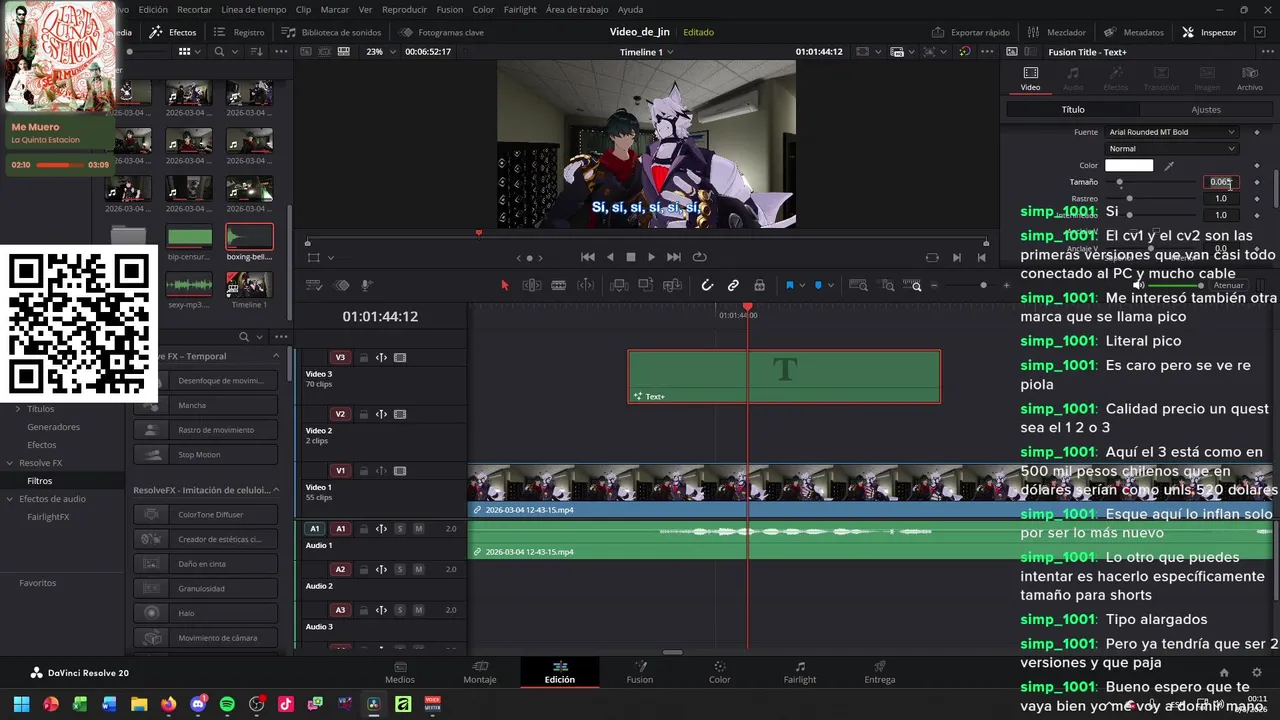
Task: Open the Reproducir menu
Action: click(x=404, y=9)
